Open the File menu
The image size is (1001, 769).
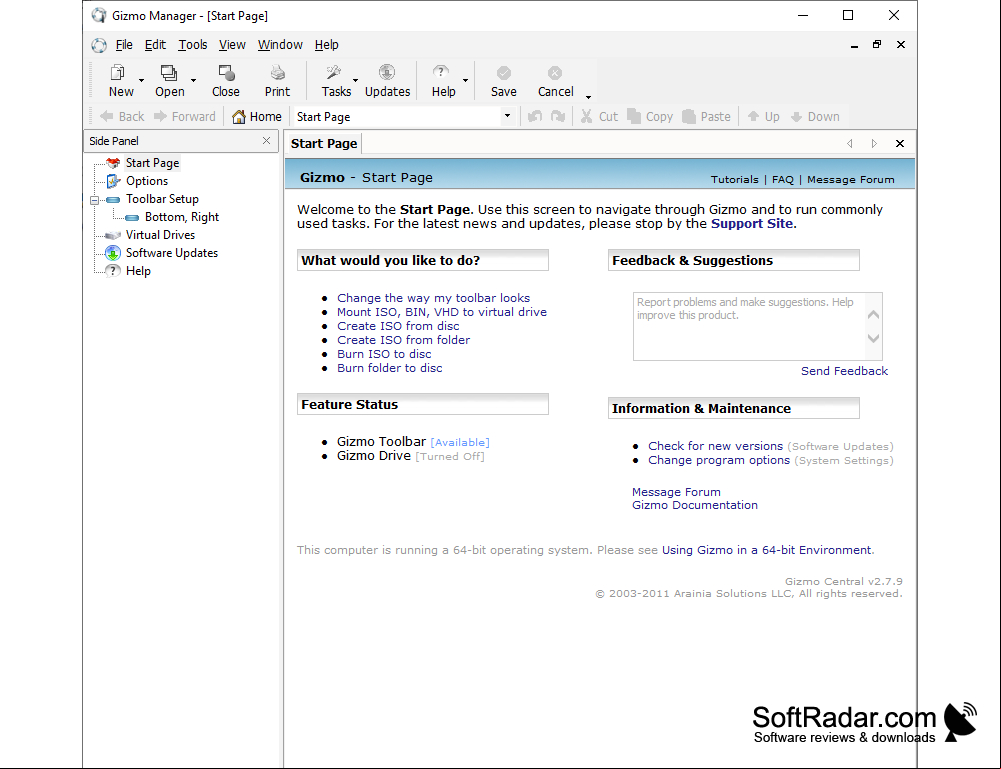pyautogui.click(x=124, y=45)
